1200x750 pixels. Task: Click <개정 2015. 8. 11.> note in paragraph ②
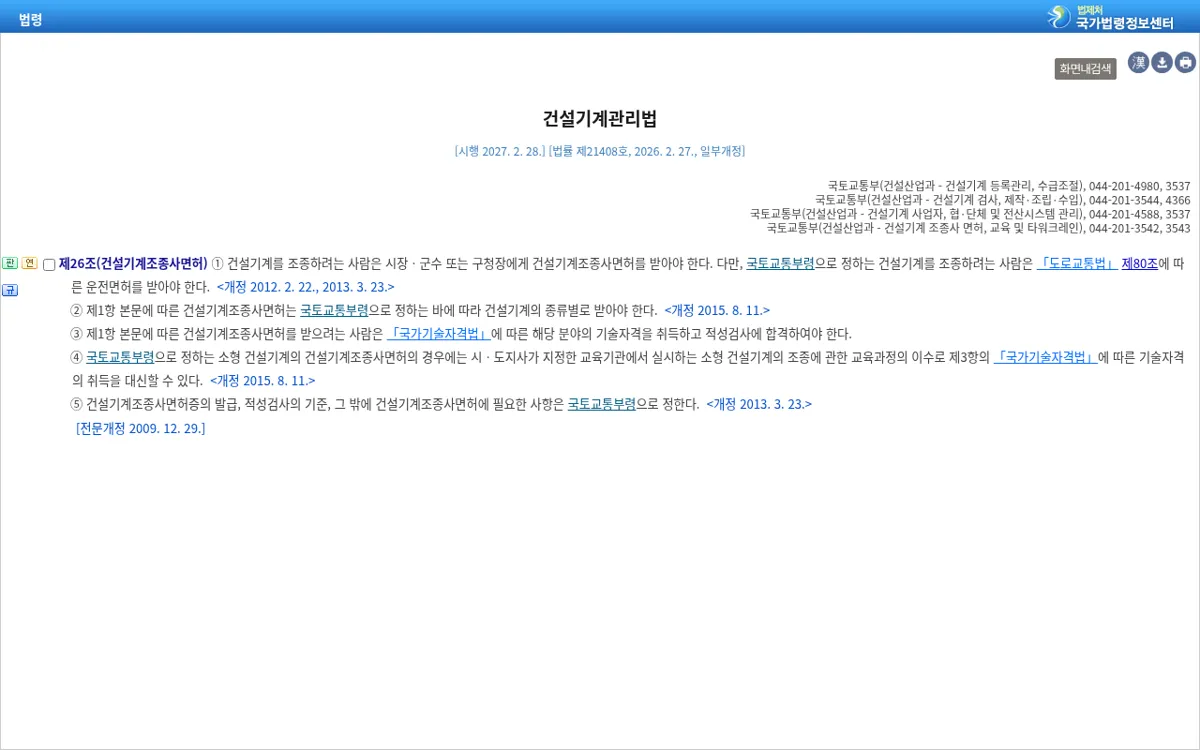pyautogui.click(x=717, y=310)
